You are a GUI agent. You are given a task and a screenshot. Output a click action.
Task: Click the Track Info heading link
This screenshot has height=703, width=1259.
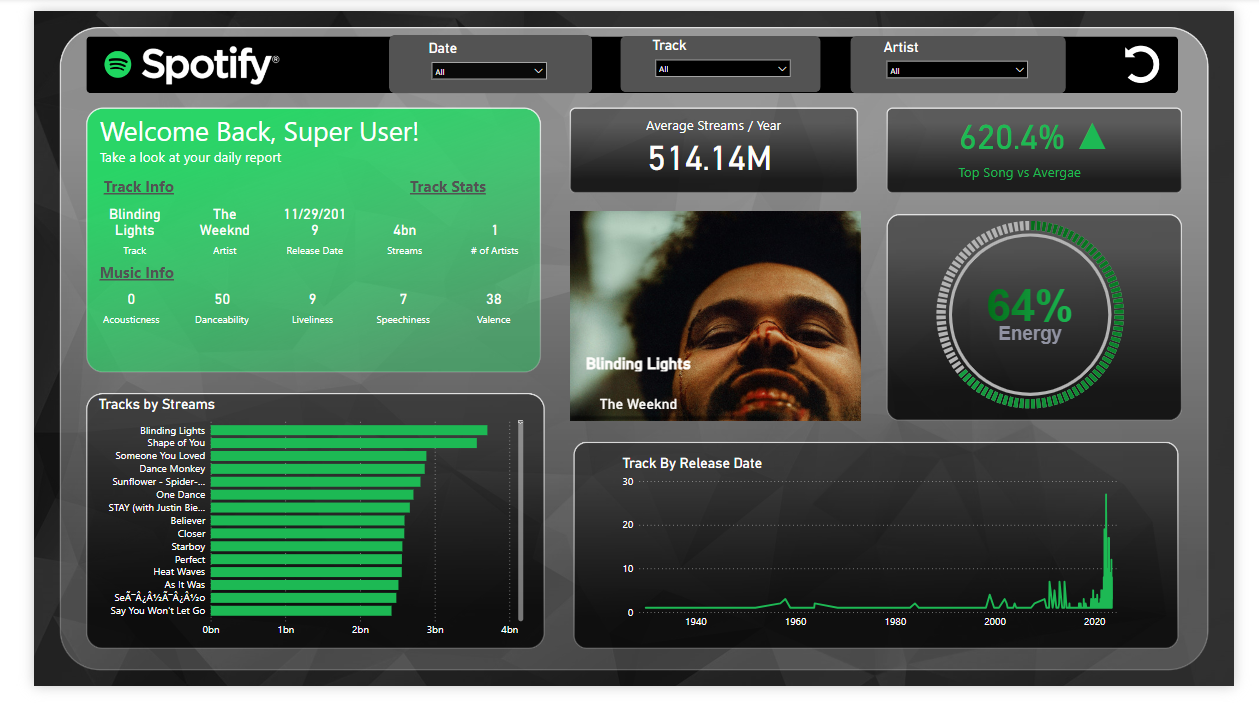coord(138,186)
